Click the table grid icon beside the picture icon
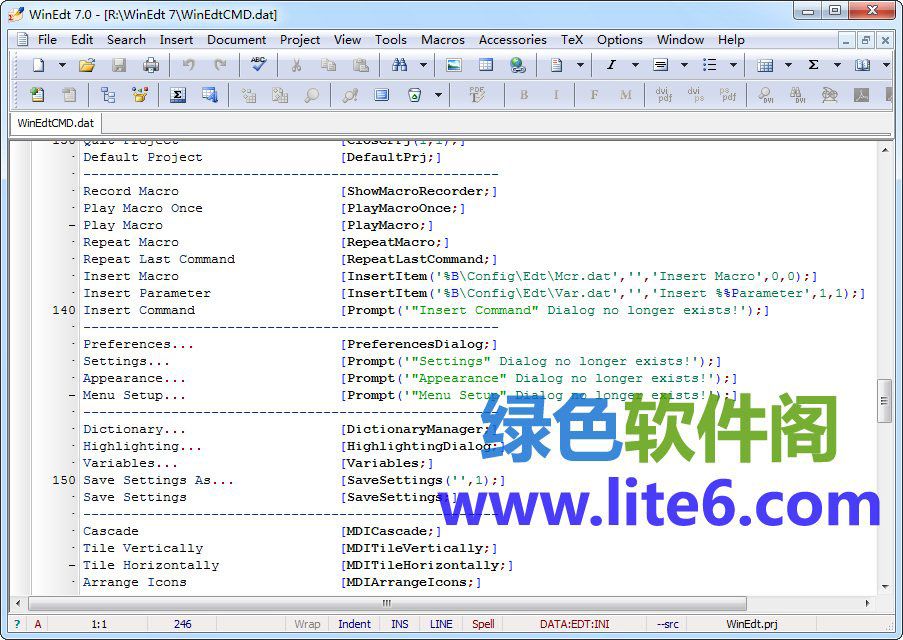The image size is (903, 640). [x=486, y=65]
